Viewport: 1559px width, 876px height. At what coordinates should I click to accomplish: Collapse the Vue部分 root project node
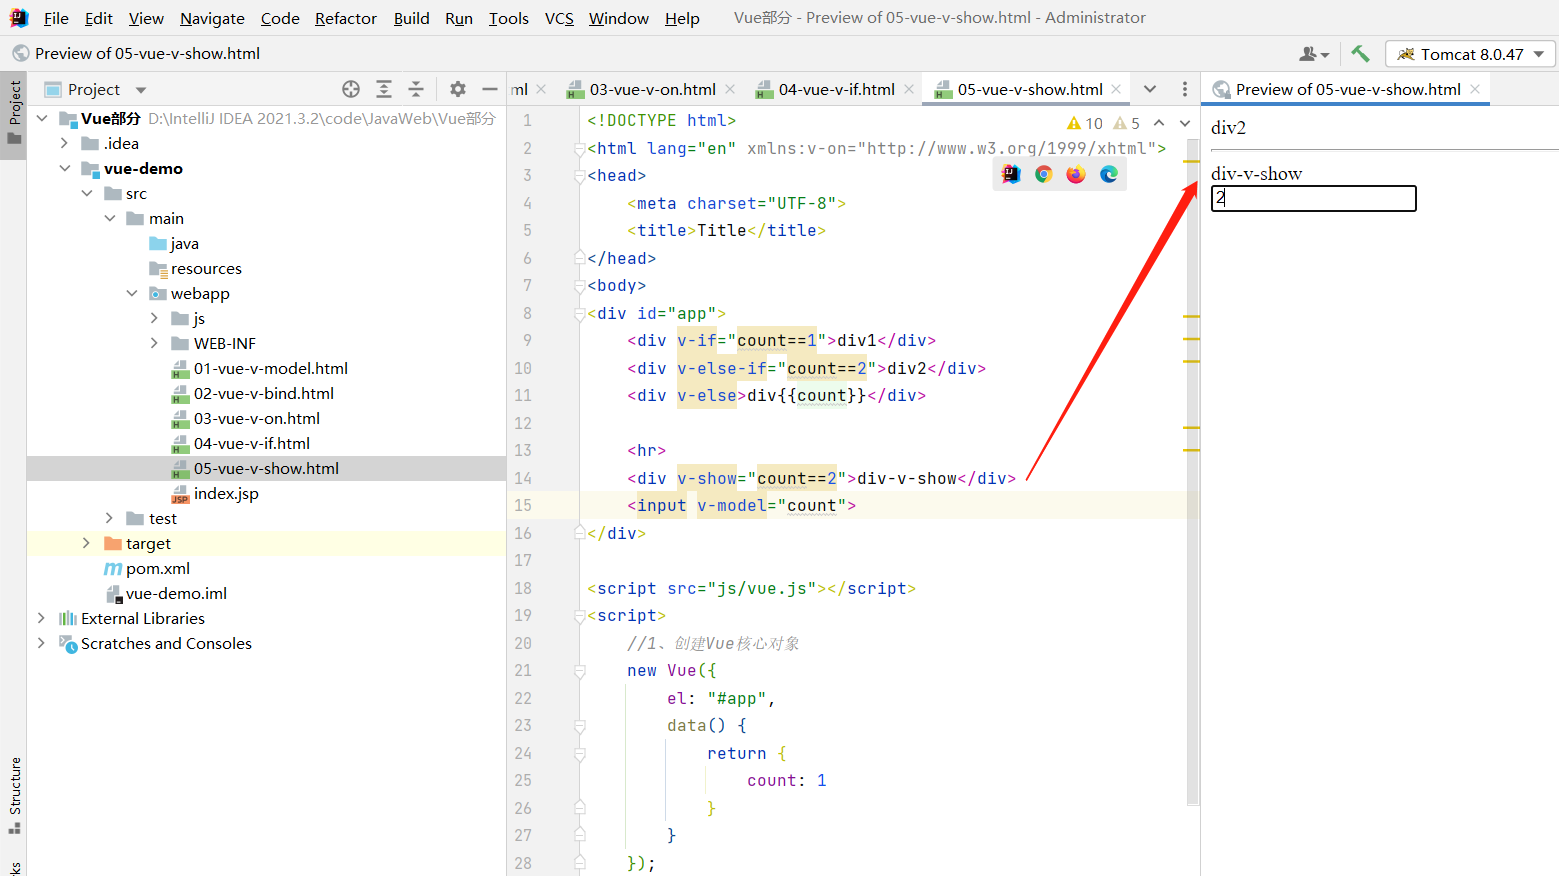point(42,118)
